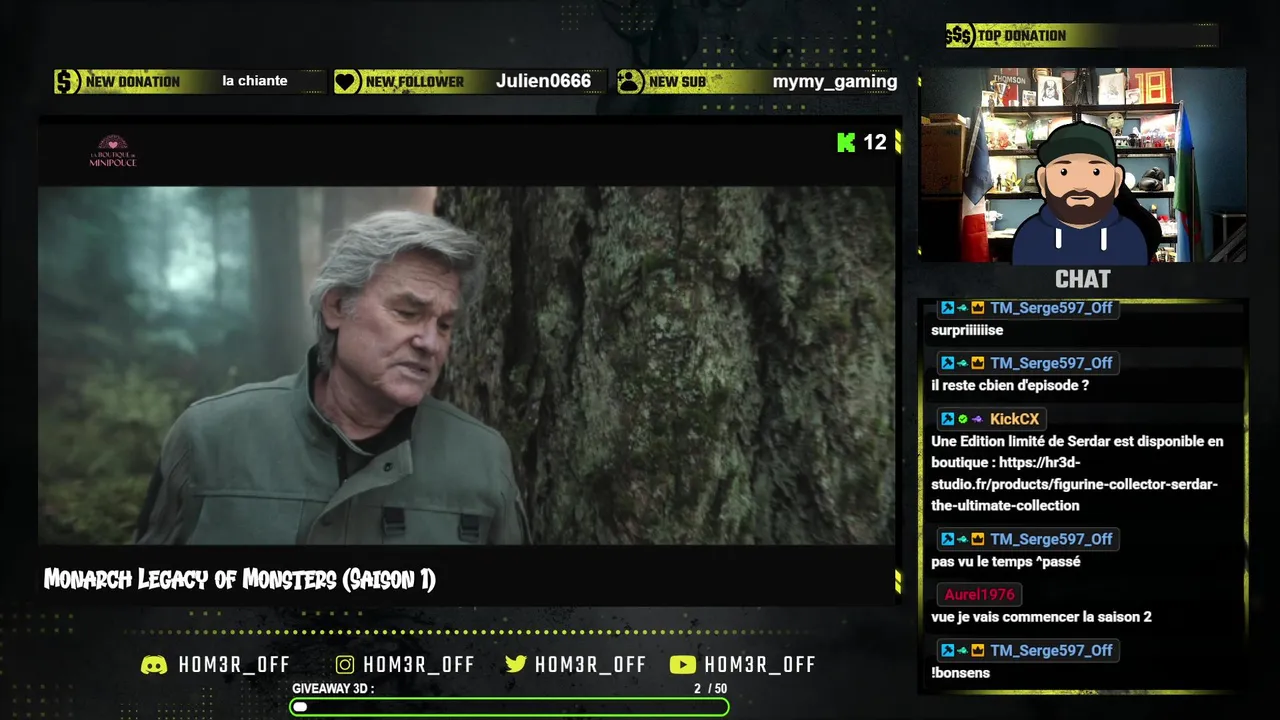Click the giveaway progress bar white knob
The height and width of the screenshot is (720, 1280).
[x=300, y=707]
